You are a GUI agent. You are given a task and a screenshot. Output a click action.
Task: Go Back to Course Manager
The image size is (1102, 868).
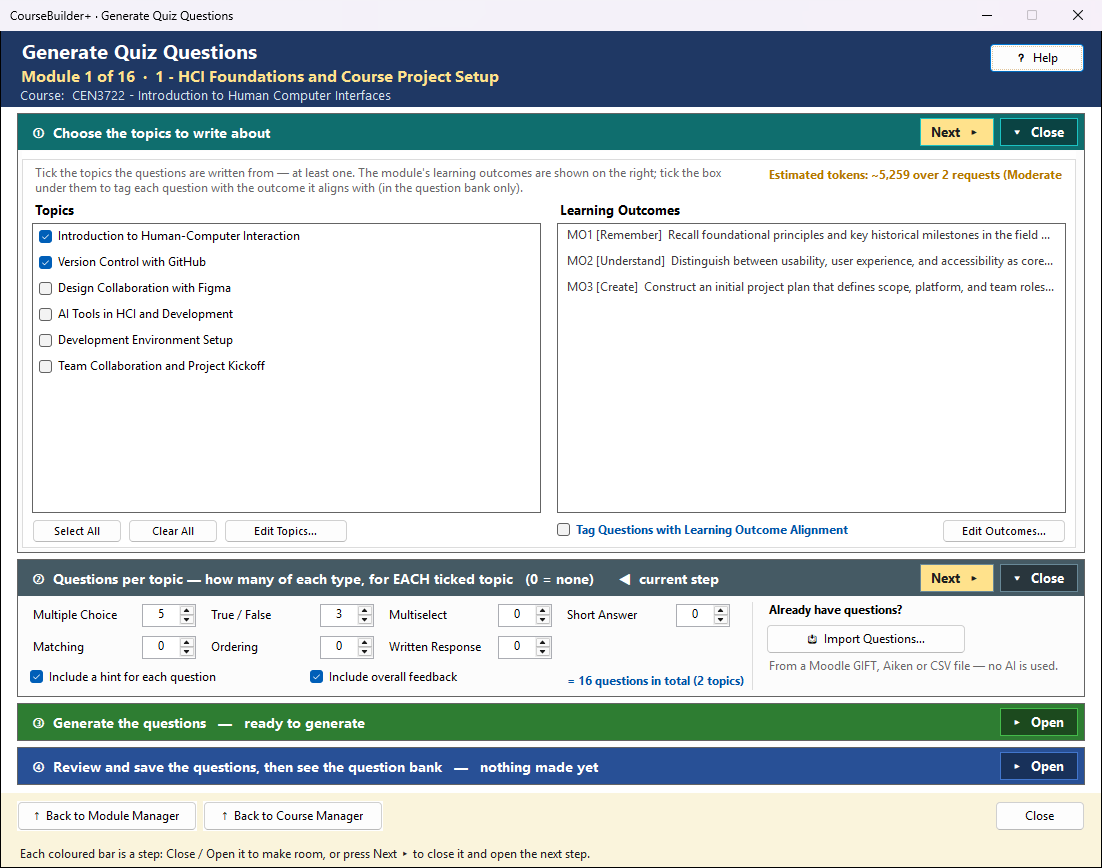(x=293, y=816)
